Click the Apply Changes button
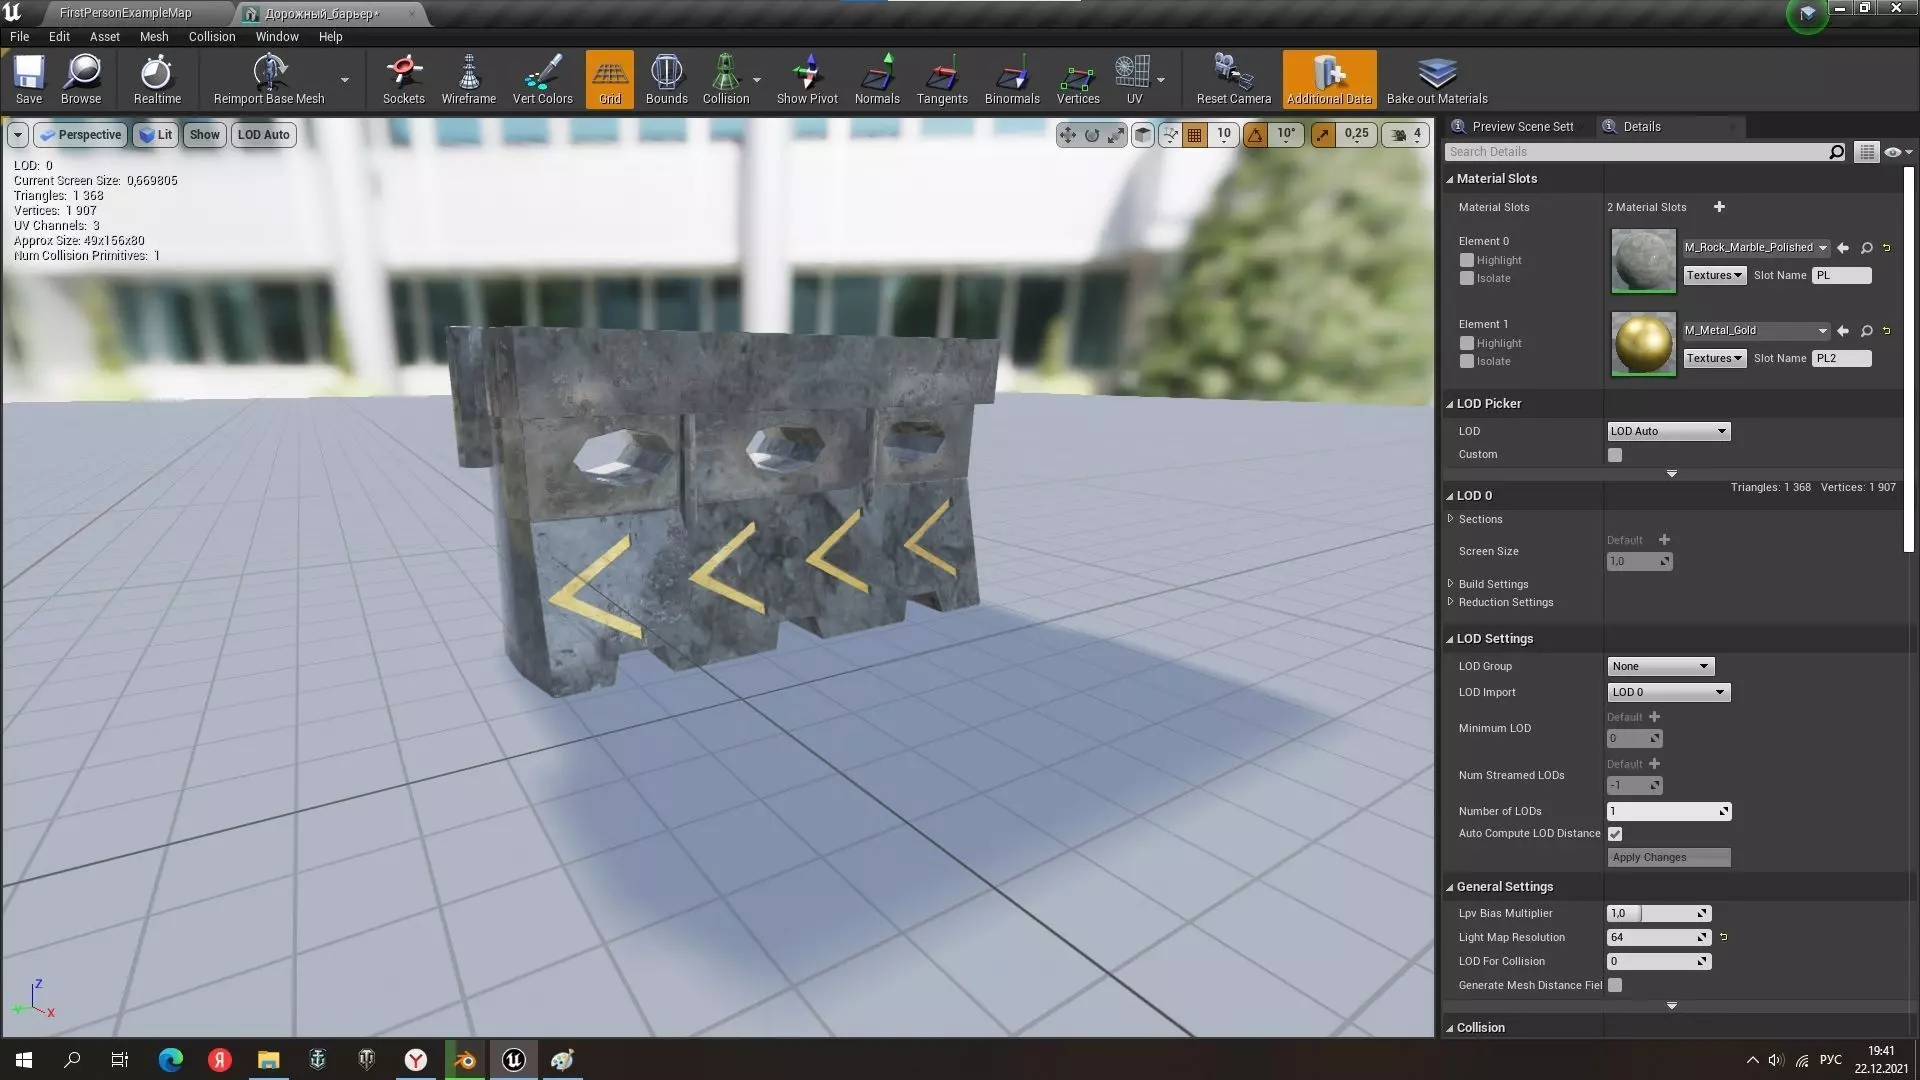This screenshot has width=1920, height=1080. pos(1668,857)
